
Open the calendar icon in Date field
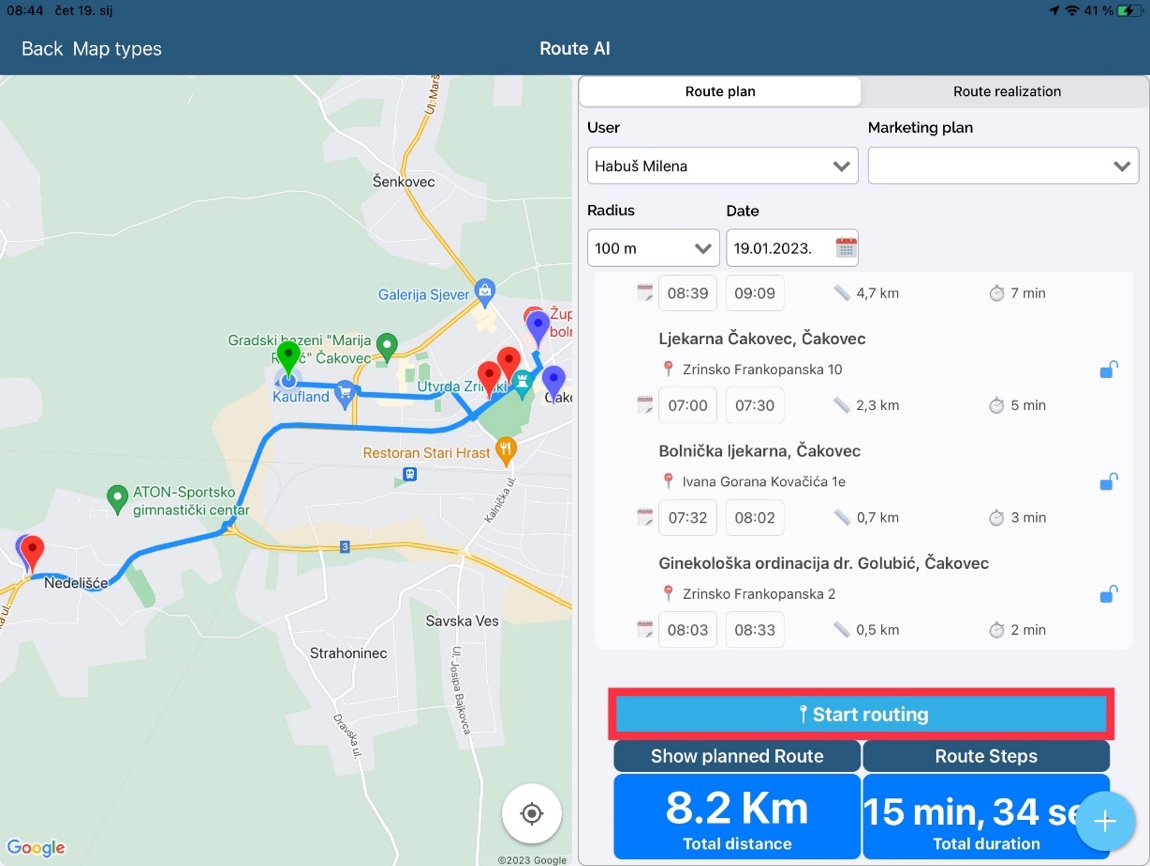click(x=846, y=248)
